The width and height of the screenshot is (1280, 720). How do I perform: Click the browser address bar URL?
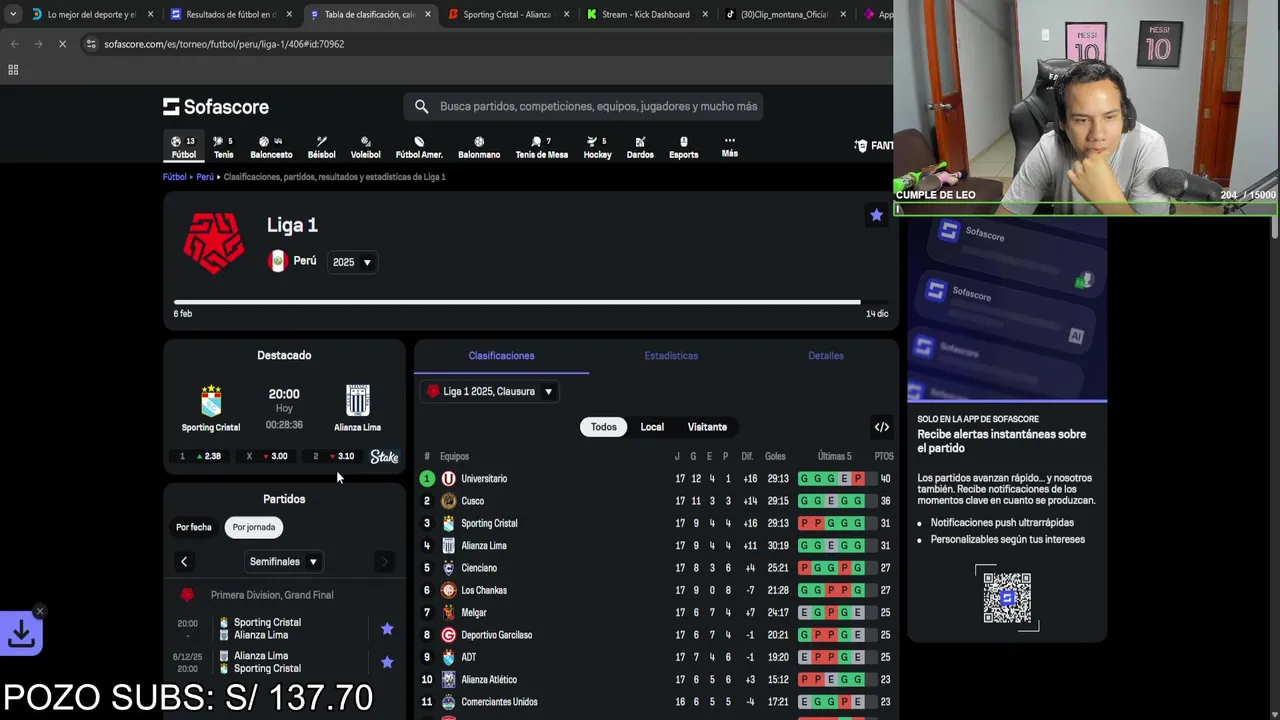tap(224, 44)
